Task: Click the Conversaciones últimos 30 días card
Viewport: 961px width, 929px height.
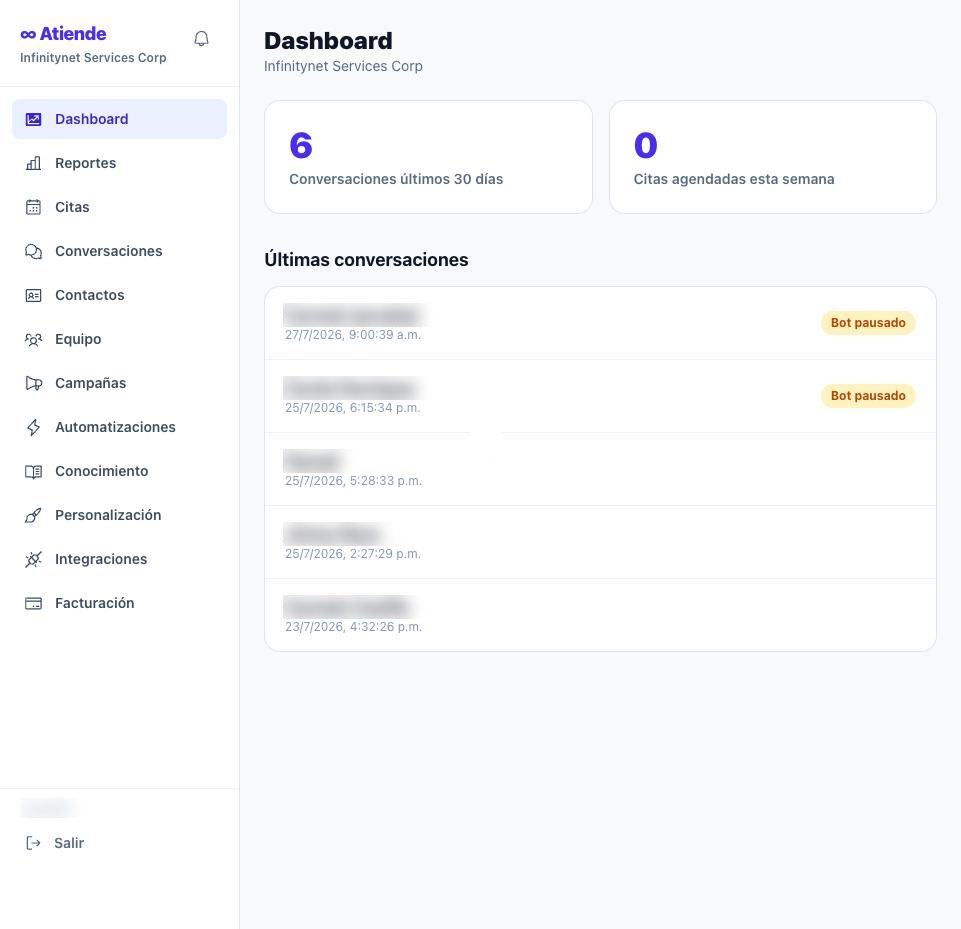Action: (428, 157)
